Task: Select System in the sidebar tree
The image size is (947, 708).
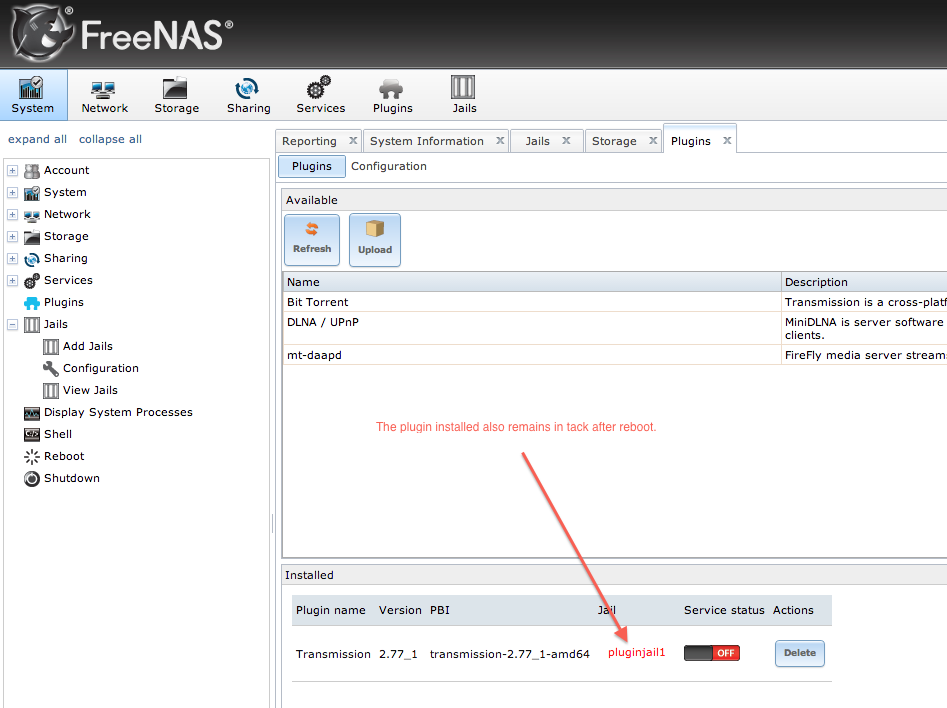Action: pyautogui.click(x=65, y=192)
